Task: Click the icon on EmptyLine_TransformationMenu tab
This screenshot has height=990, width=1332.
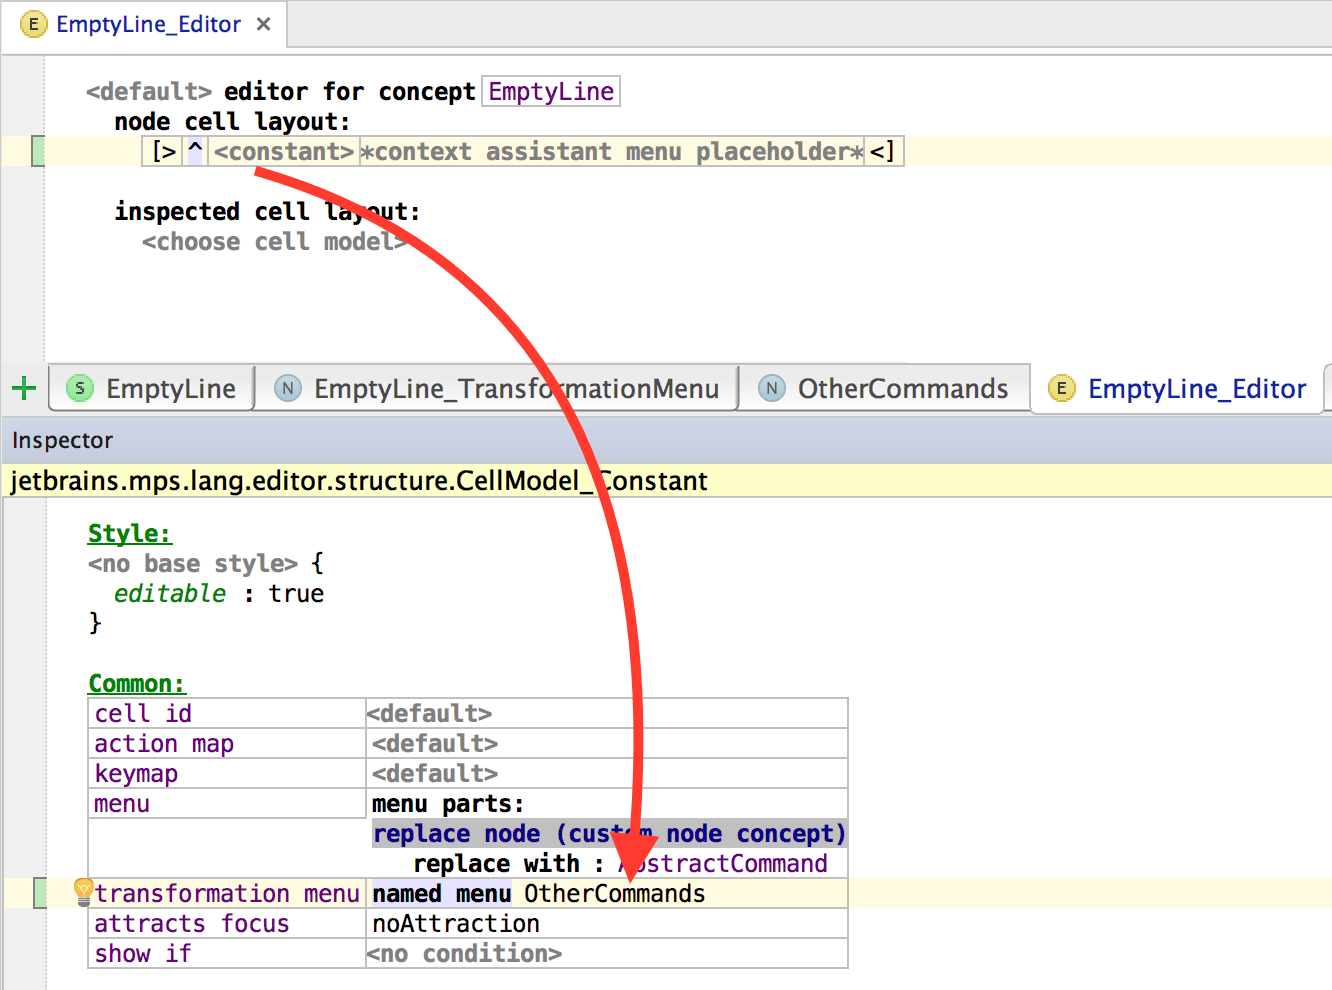Action: 288,388
